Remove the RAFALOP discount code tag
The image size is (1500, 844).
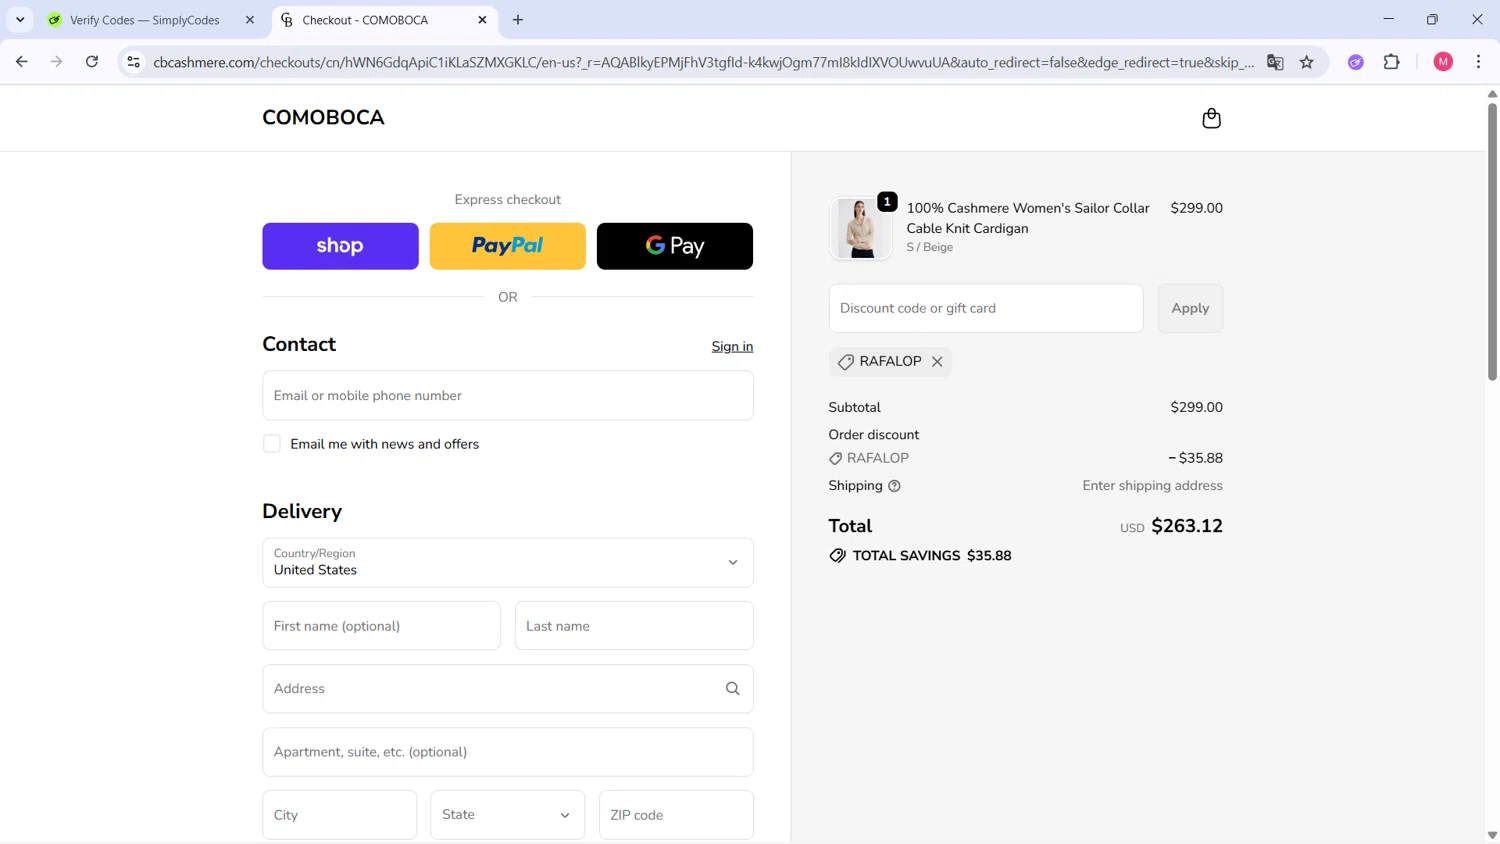tap(937, 362)
